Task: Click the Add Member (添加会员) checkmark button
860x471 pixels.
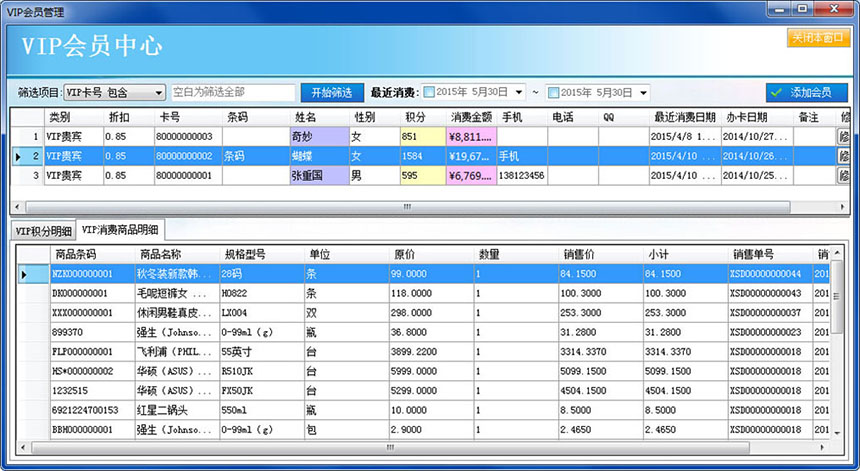Action: click(x=807, y=92)
